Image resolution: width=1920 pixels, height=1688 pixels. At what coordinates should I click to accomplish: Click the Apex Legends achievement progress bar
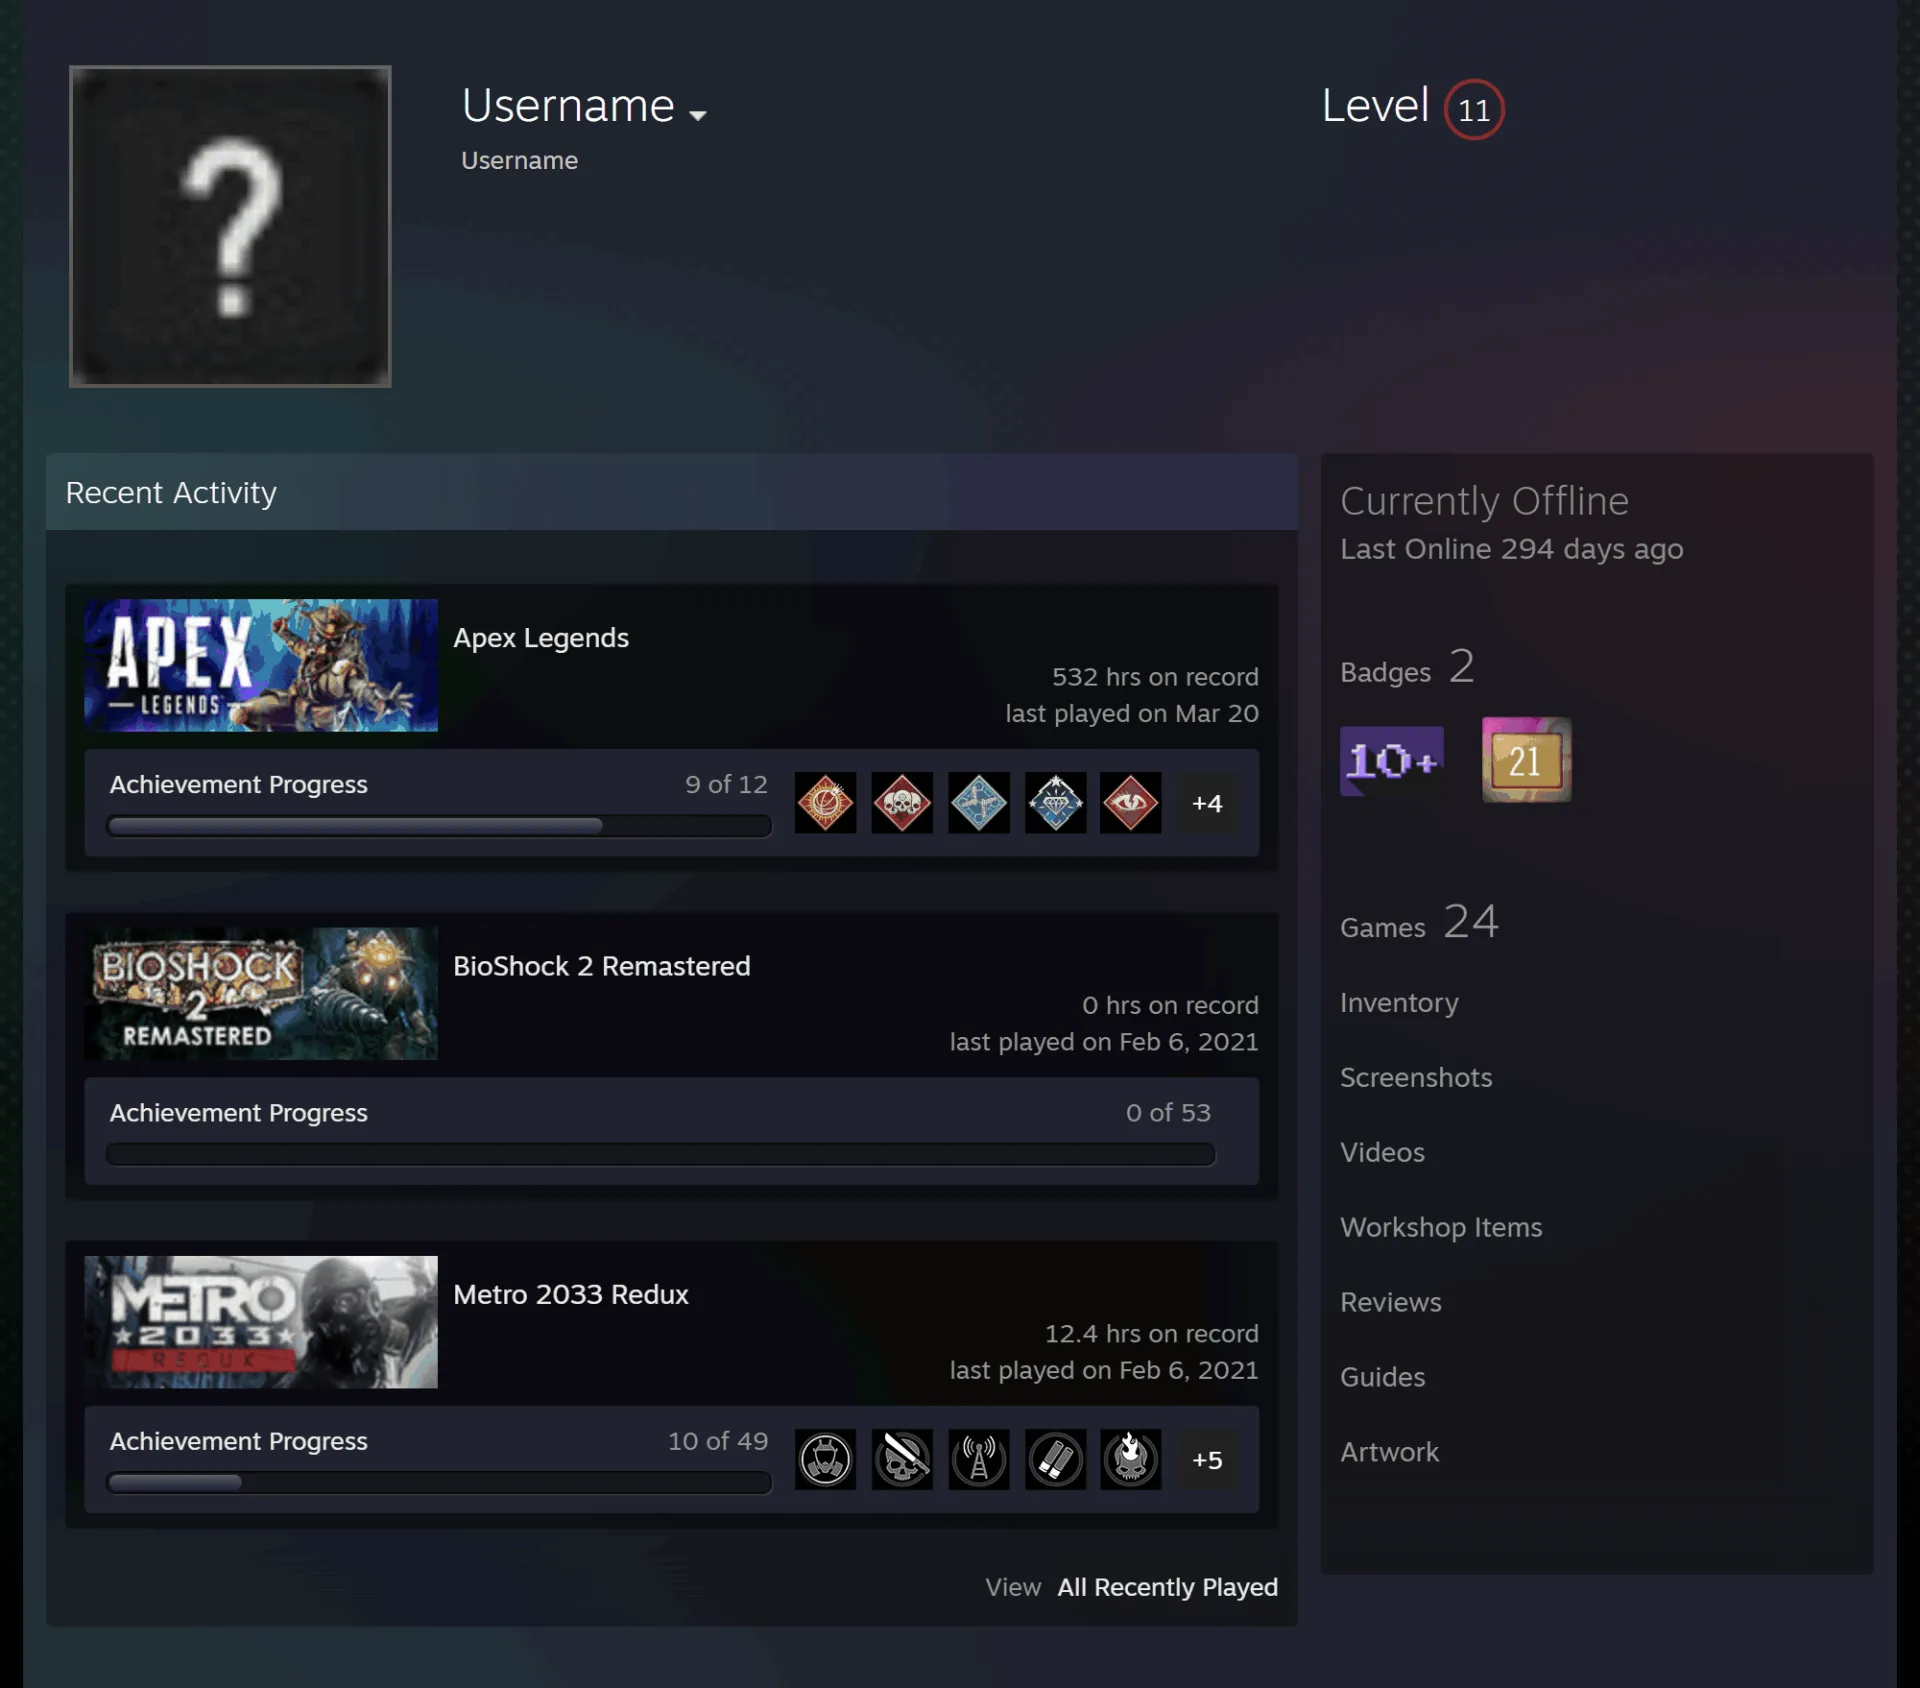coord(439,826)
